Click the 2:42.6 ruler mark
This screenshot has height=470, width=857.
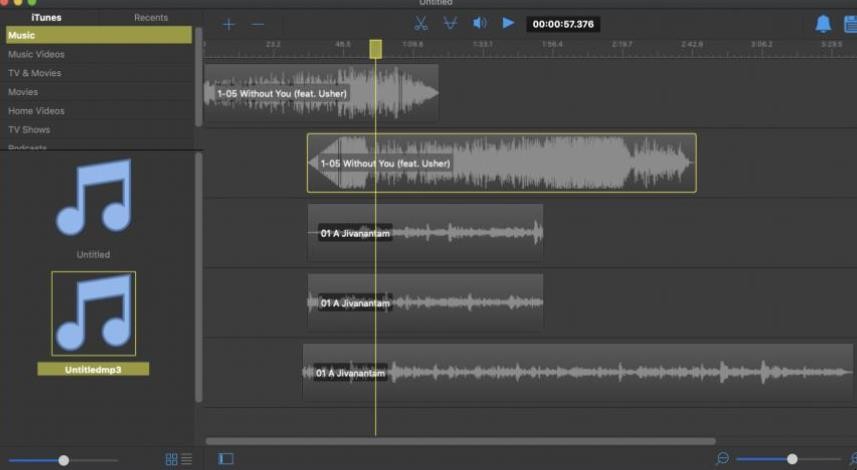point(692,44)
